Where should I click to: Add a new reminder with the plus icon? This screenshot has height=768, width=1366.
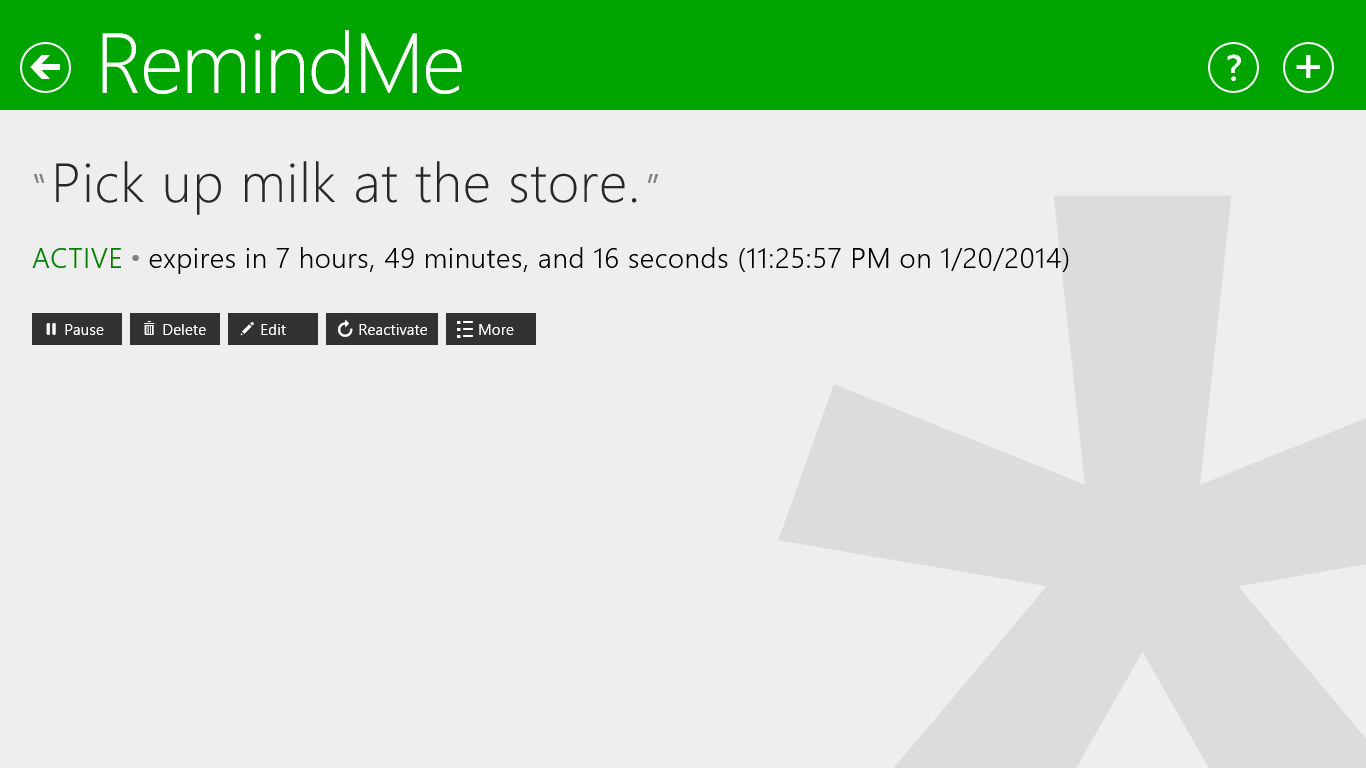[x=1308, y=68]
